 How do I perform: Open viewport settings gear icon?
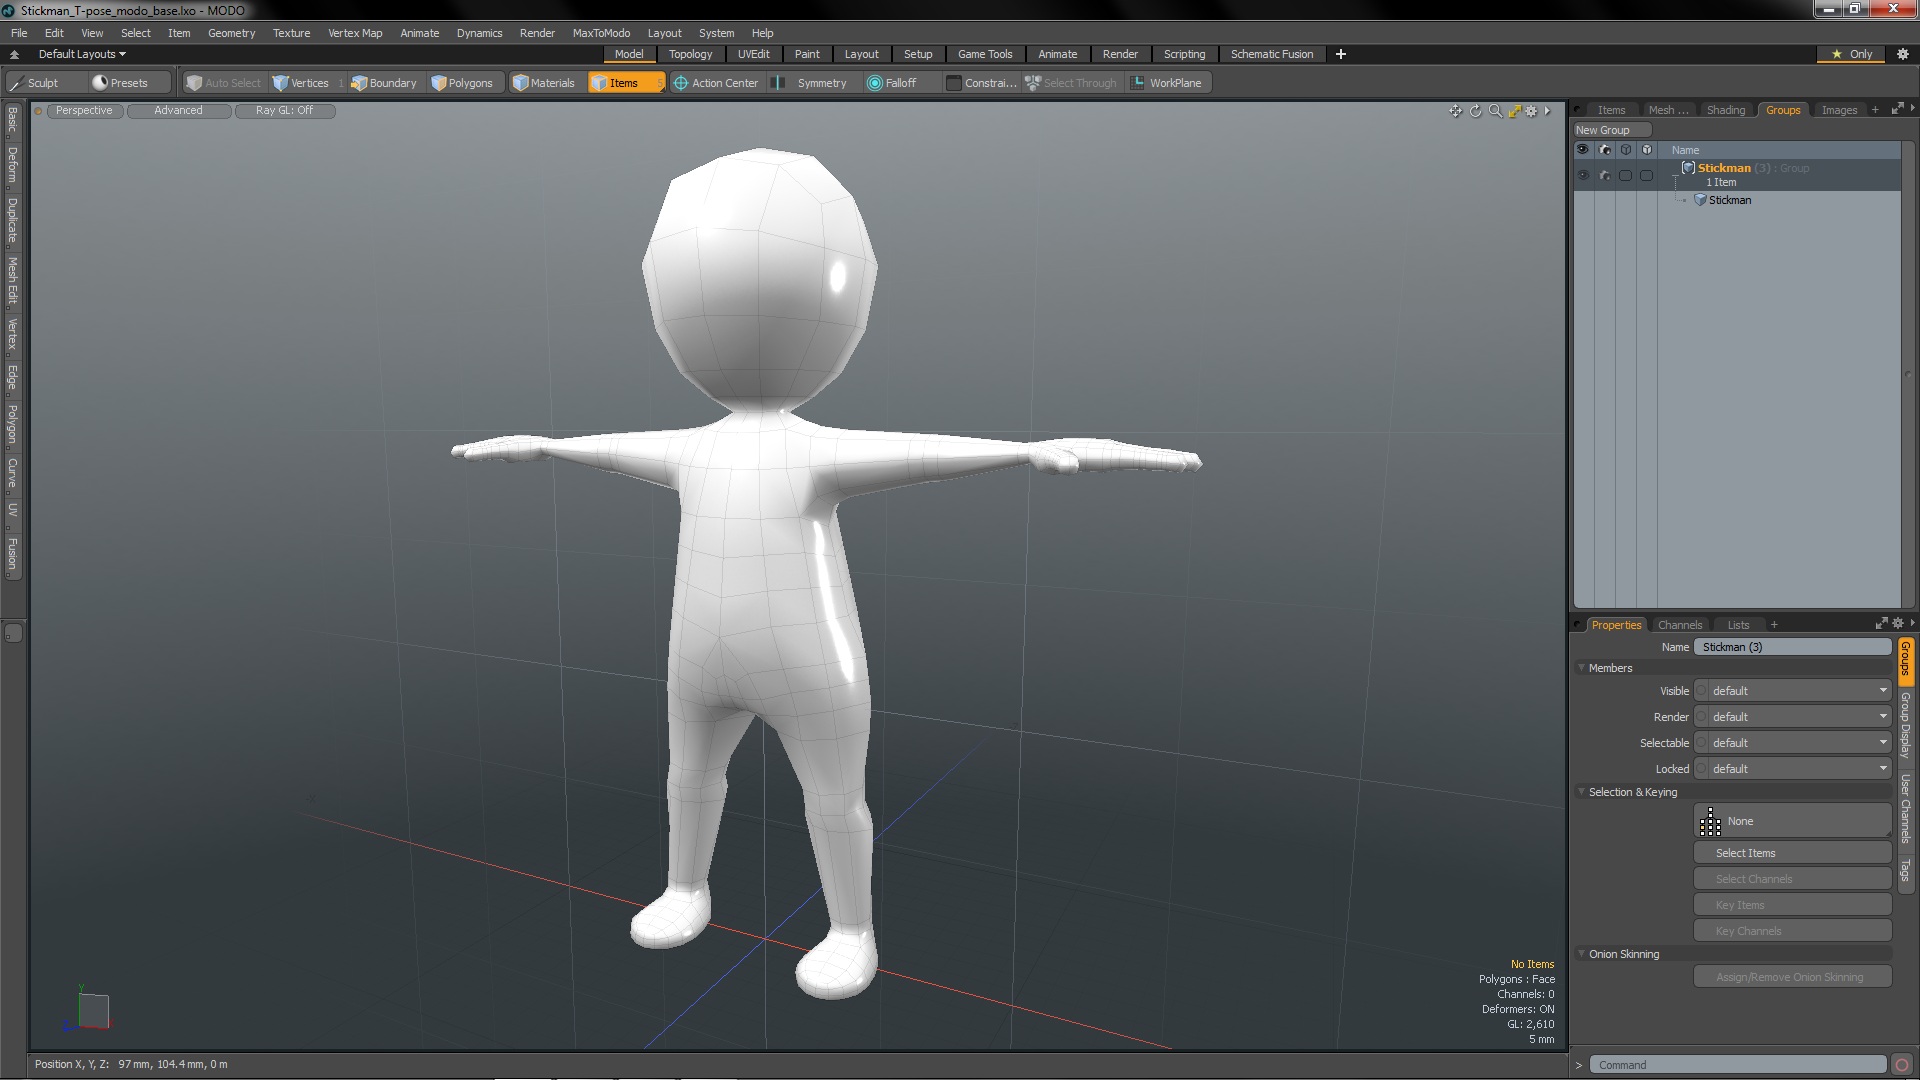click(x=1531, y=111)
